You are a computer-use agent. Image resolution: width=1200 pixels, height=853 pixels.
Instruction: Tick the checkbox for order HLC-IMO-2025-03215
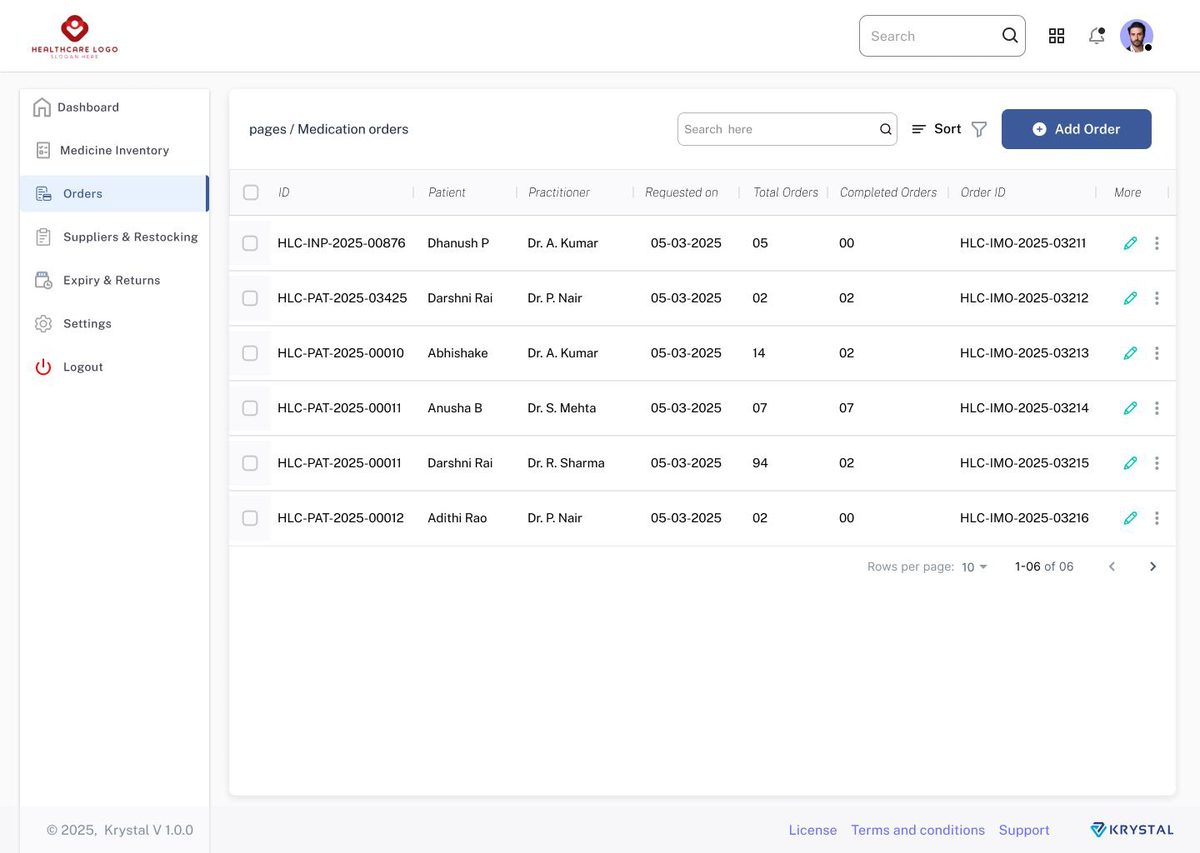(250, 463)
